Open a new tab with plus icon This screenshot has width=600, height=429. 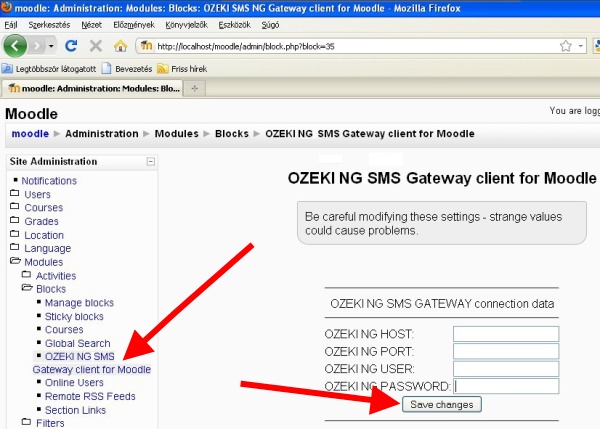pyautogui.click(x=194, y=88)
